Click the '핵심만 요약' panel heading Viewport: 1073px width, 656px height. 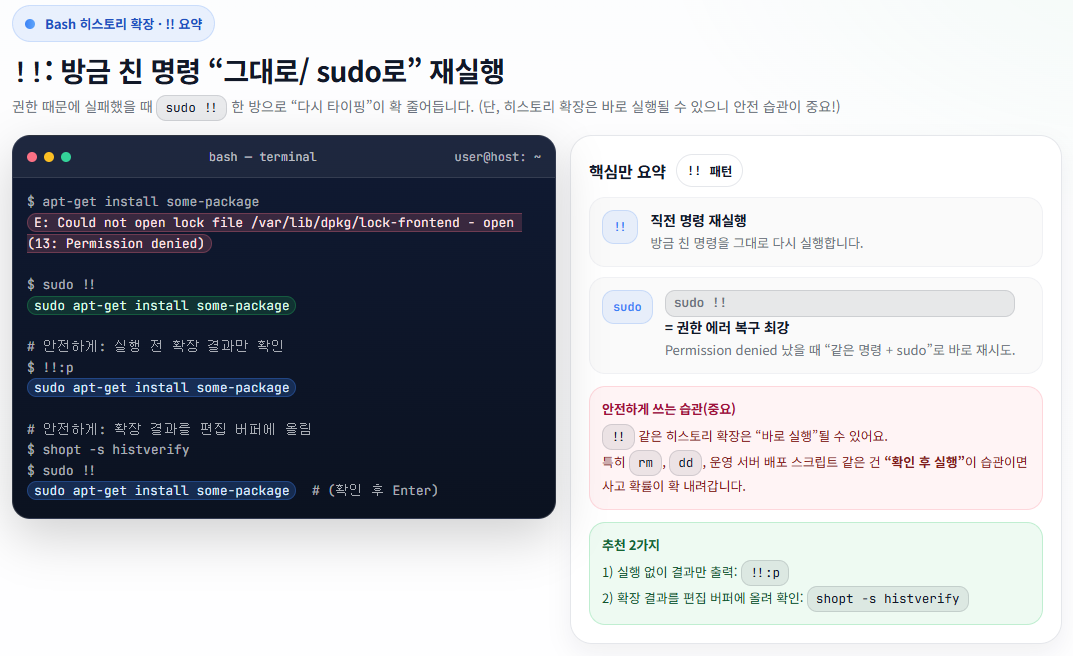[x=627, y=172]
